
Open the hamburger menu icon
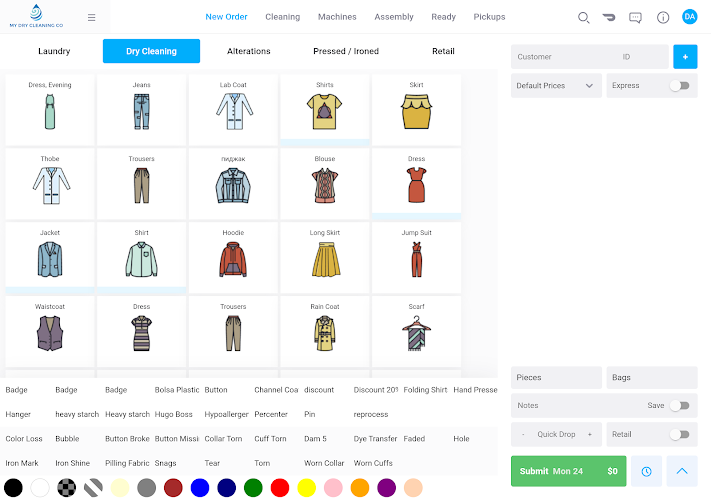coord(91,17)
